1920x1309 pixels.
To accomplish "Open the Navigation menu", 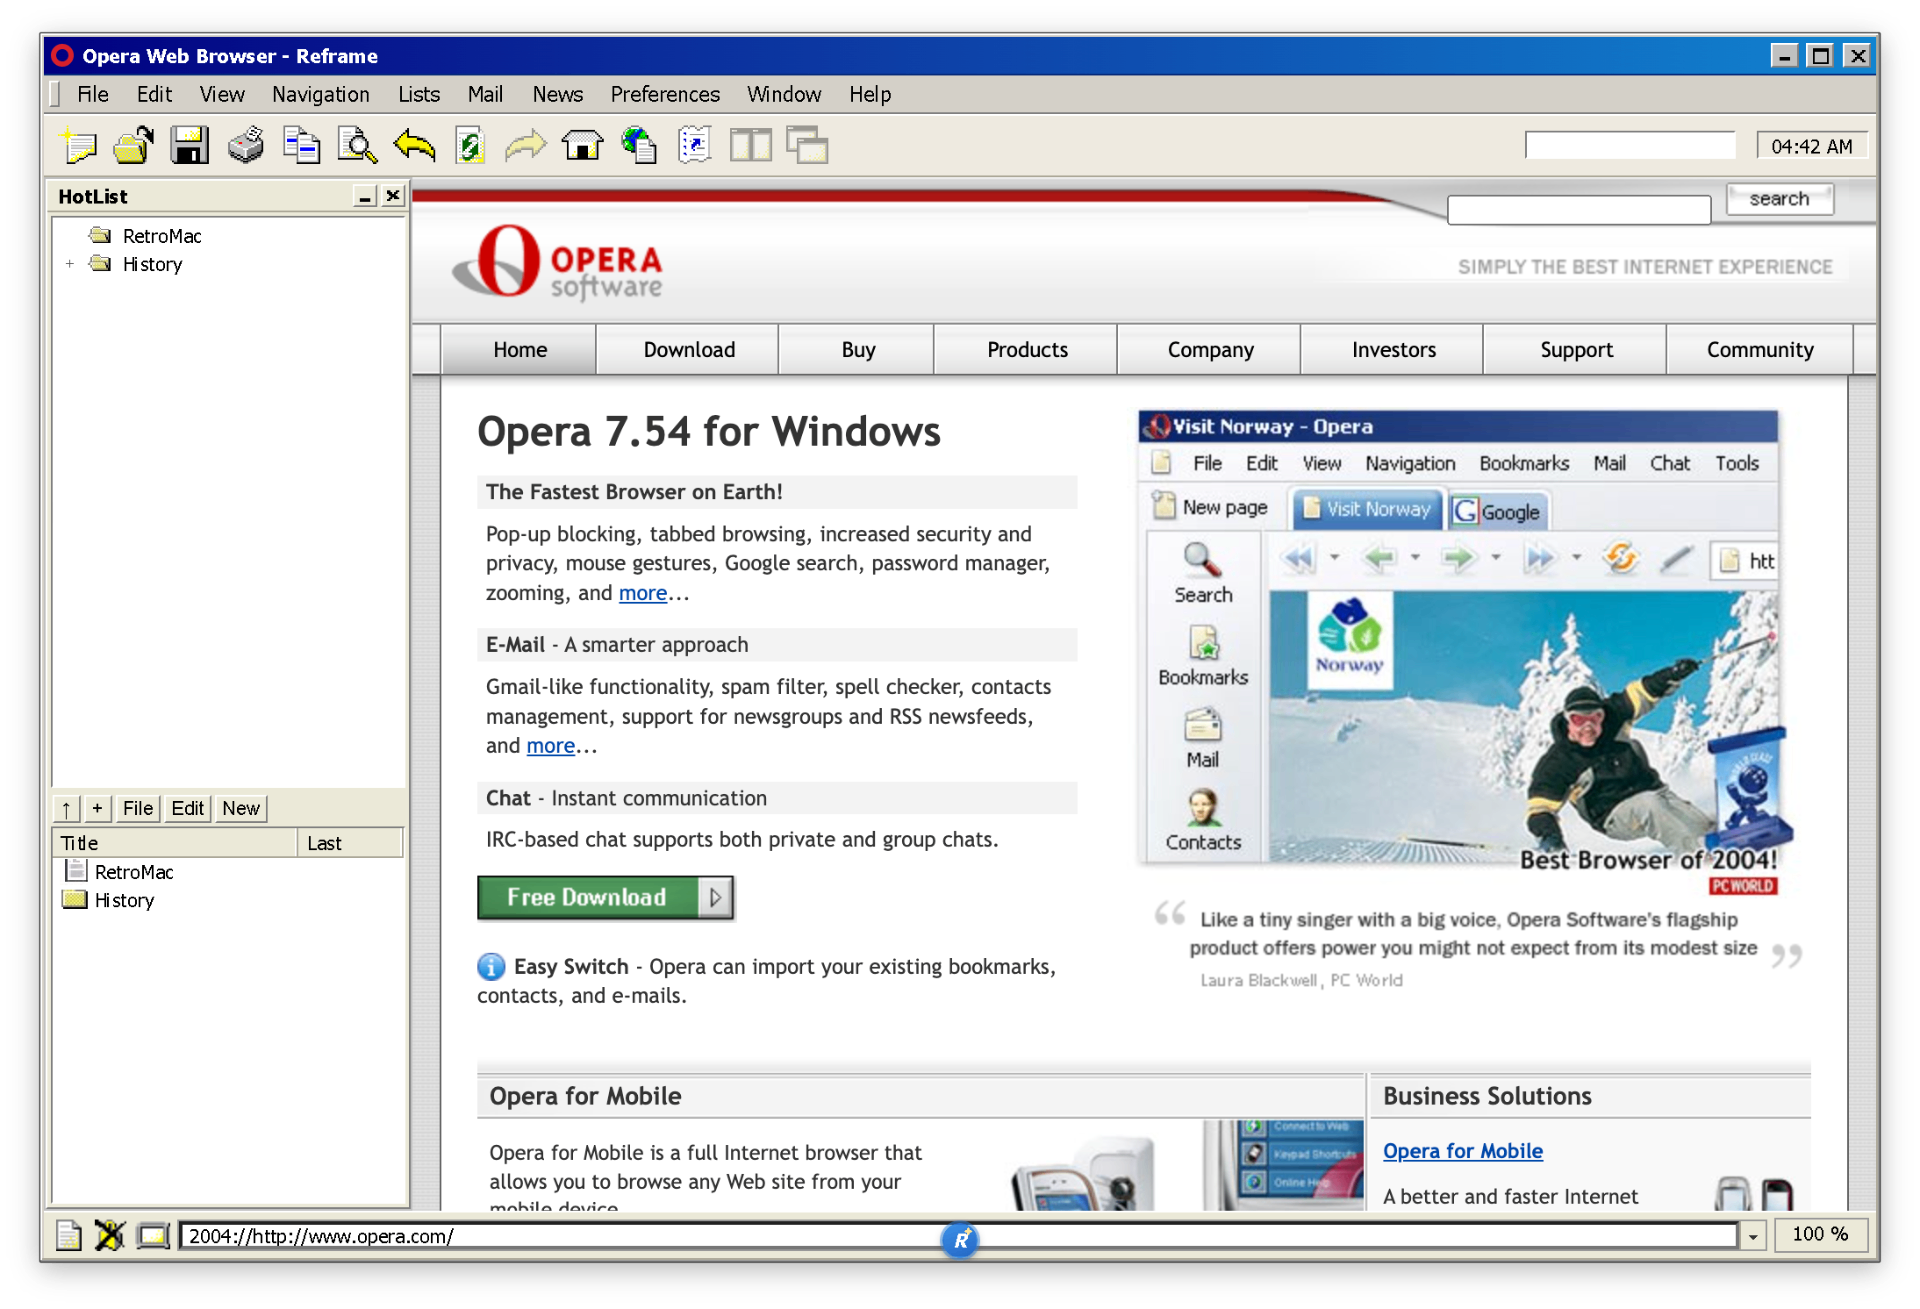I will [x=321, y=94].
